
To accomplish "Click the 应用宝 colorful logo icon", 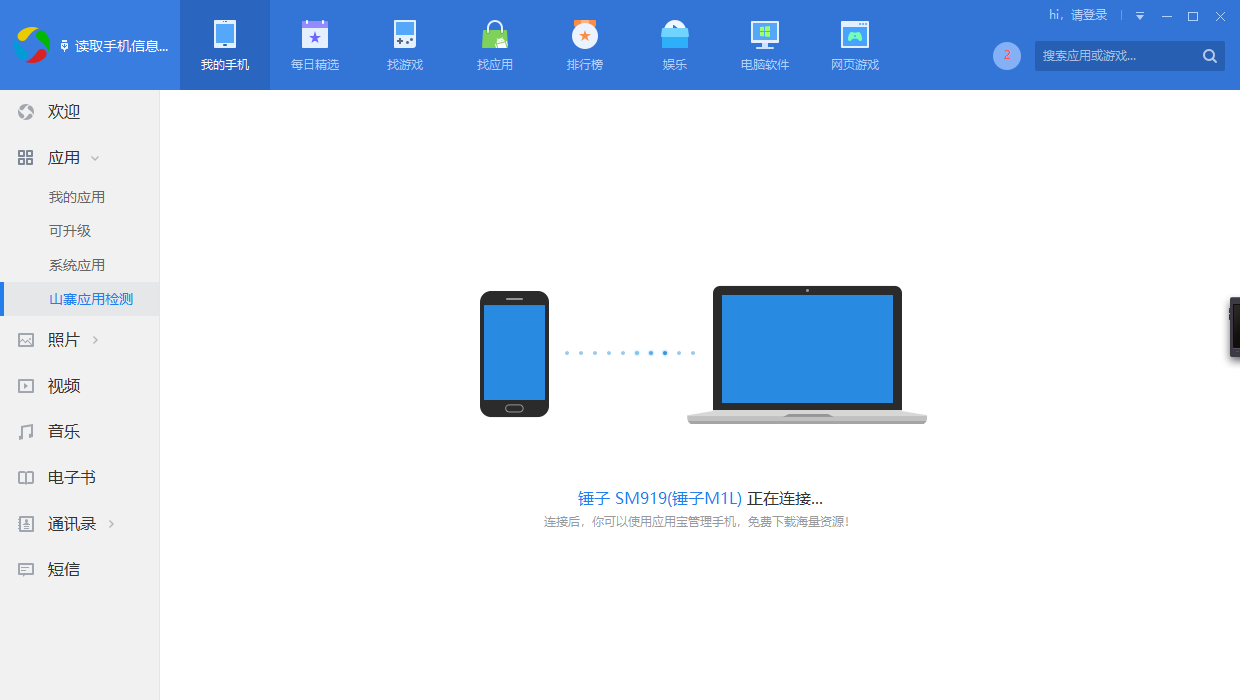I will (x=32, y=45).
